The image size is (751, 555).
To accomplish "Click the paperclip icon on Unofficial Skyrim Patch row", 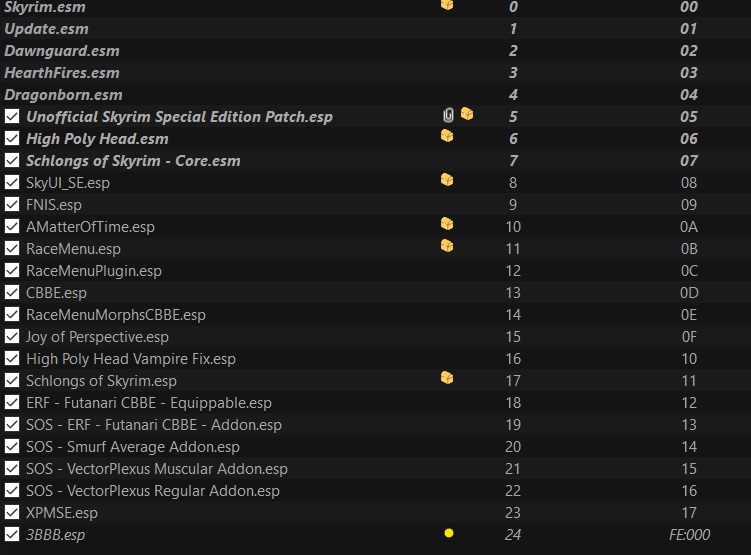I will point(448,115).
